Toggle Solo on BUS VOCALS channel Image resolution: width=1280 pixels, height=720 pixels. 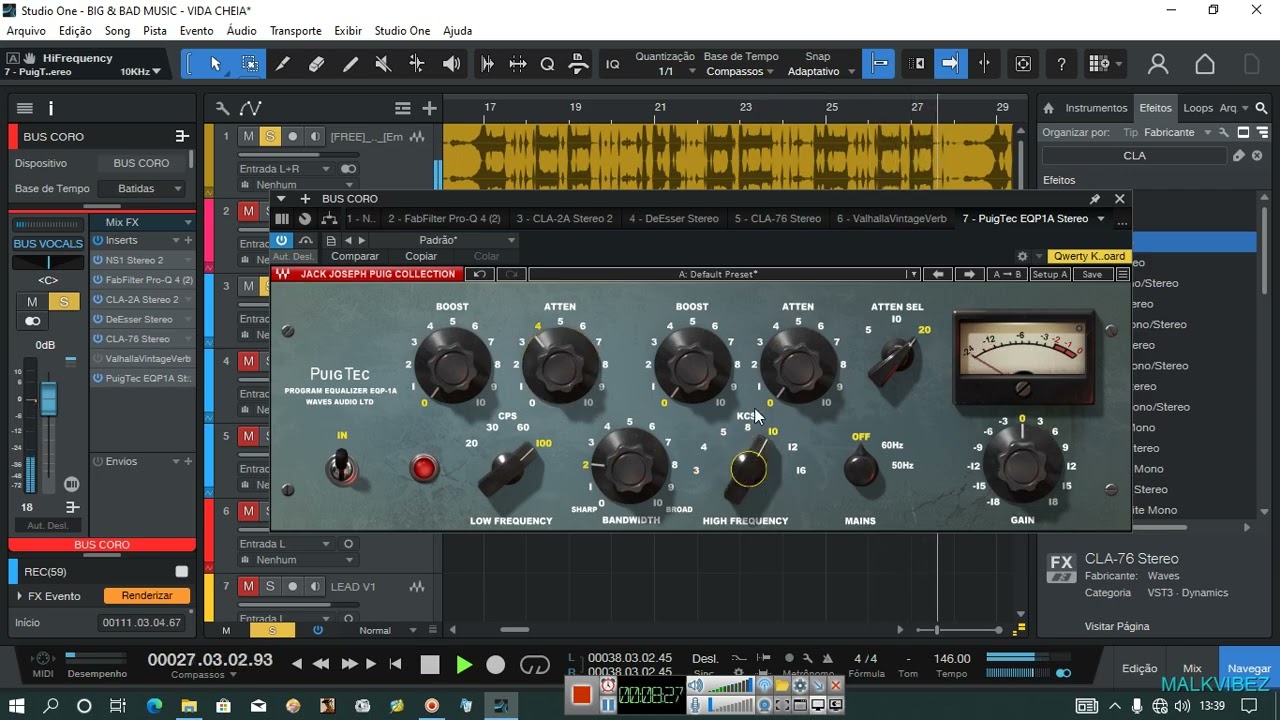[64, 302]
